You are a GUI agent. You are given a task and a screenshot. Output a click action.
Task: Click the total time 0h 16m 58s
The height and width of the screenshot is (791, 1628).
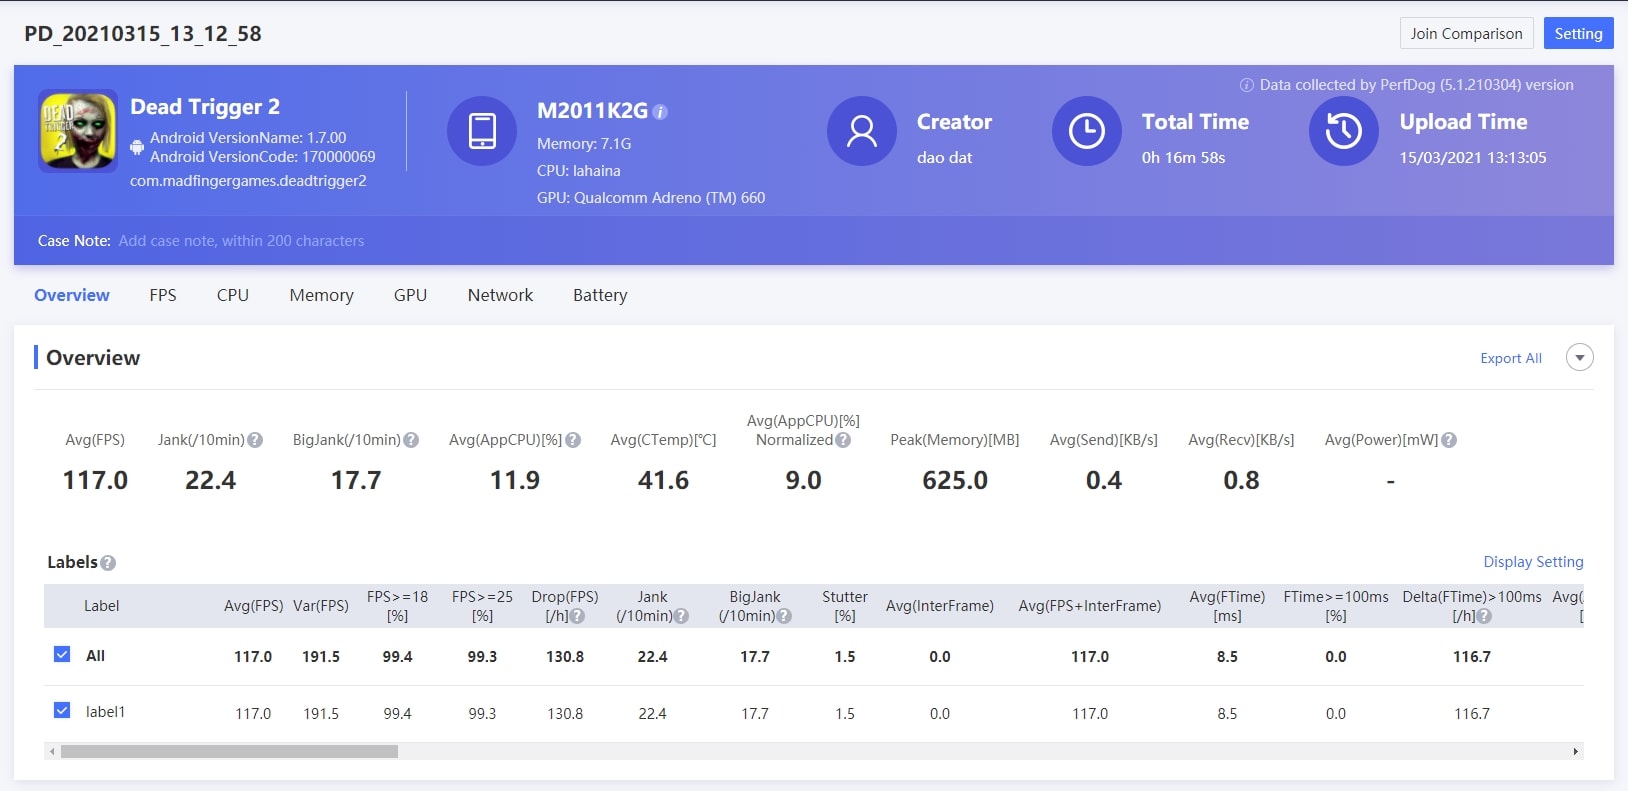point(1184,158)
